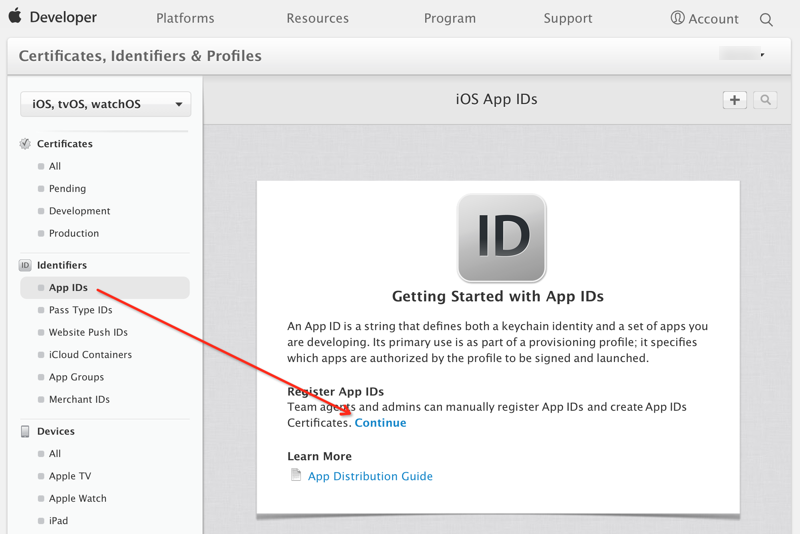The width and height of the screenshot is (800, 534).
Task: Click the 'iOS App IDs' page title
Action: tap(496, 99)
